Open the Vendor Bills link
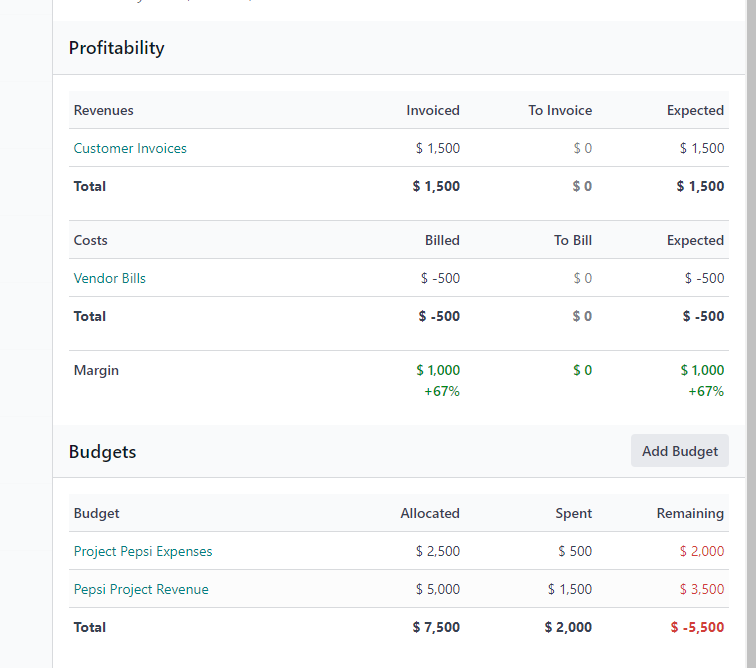The height and width of the screenshot is (668, 756). (x=109, y=278)
